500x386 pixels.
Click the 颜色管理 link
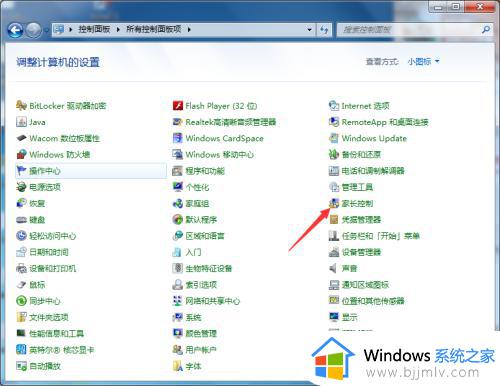coord(201,333)
